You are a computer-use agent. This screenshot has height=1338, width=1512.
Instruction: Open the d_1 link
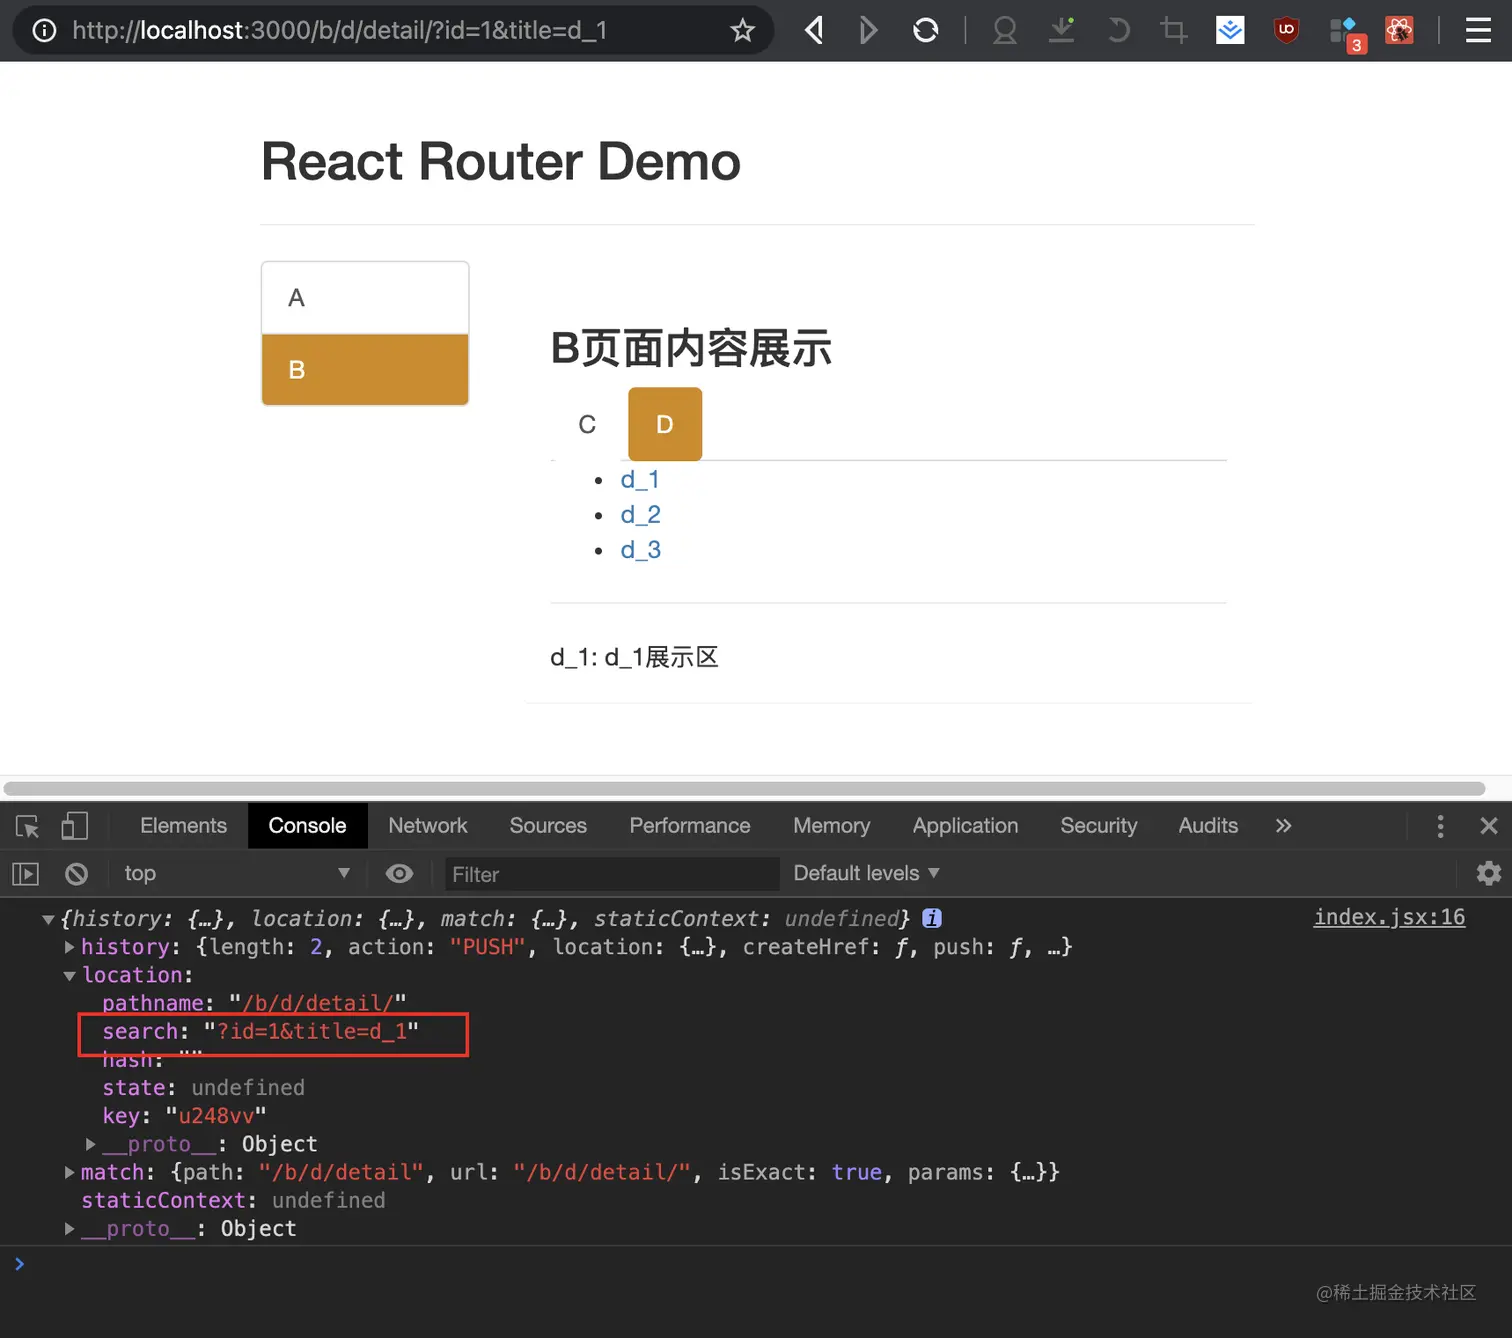(x=640, y=480)
